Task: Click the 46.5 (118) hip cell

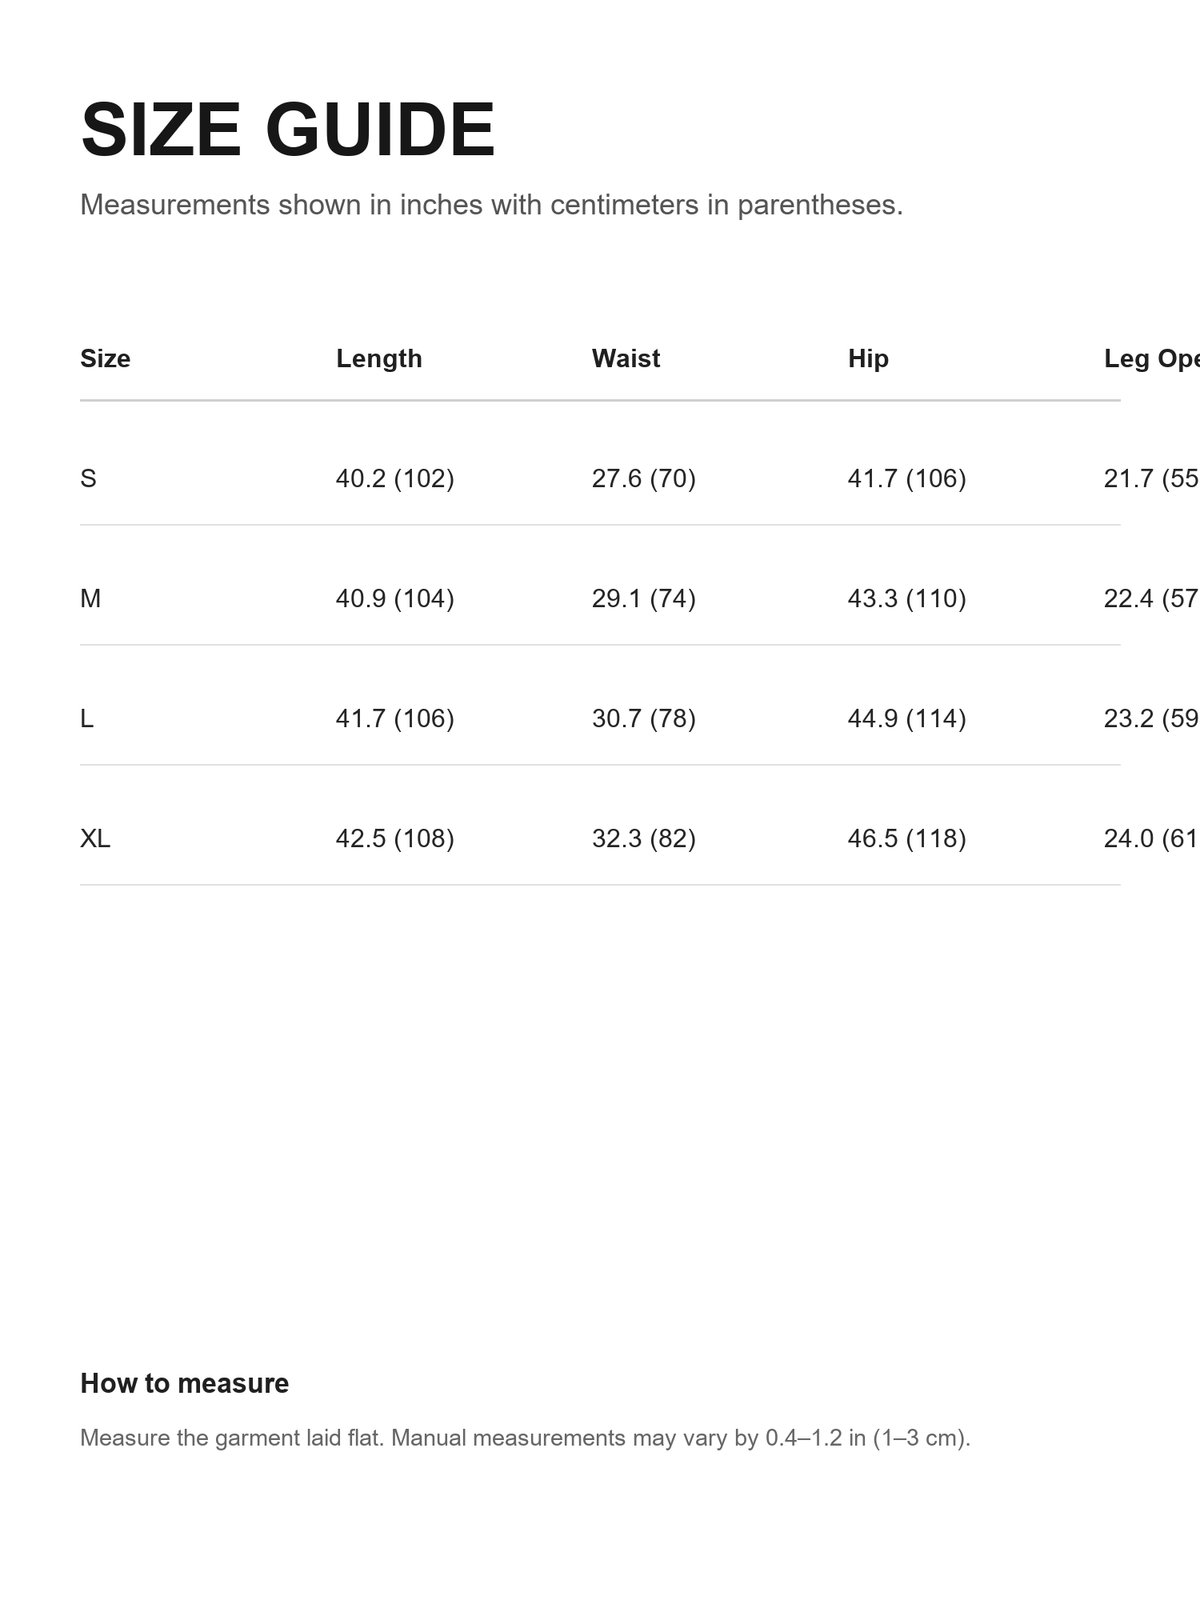Action: point(907,838)
